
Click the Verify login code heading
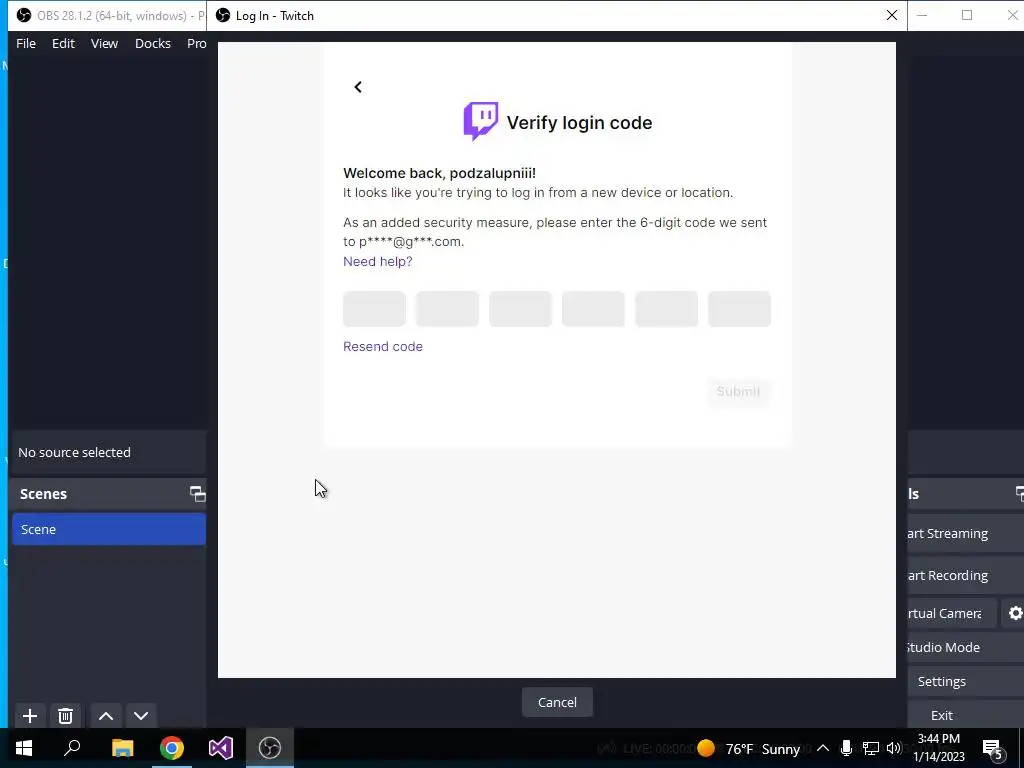pyautogui.click(x=579, y=123)
